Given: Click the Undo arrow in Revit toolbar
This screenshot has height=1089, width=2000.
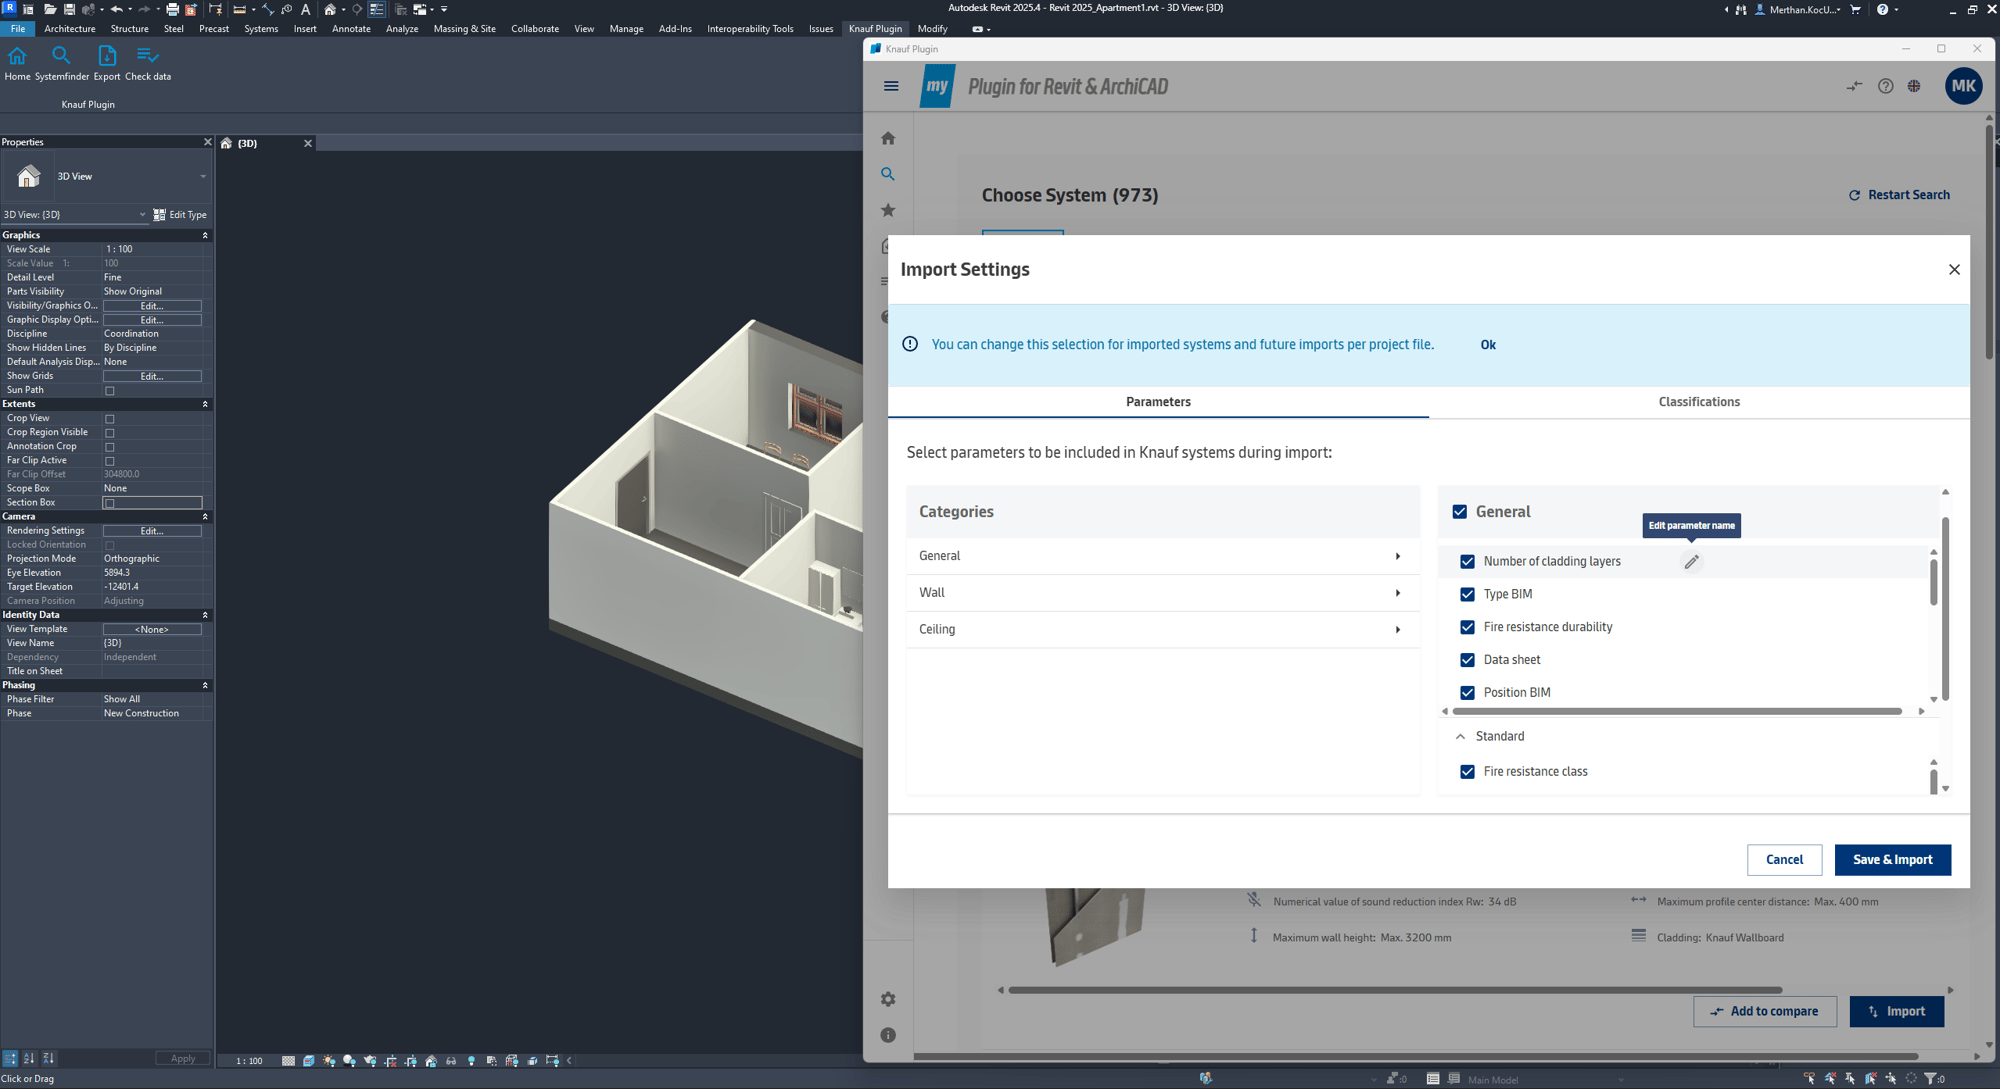Looking at the screenshot, I should click(x=116, y=9).
